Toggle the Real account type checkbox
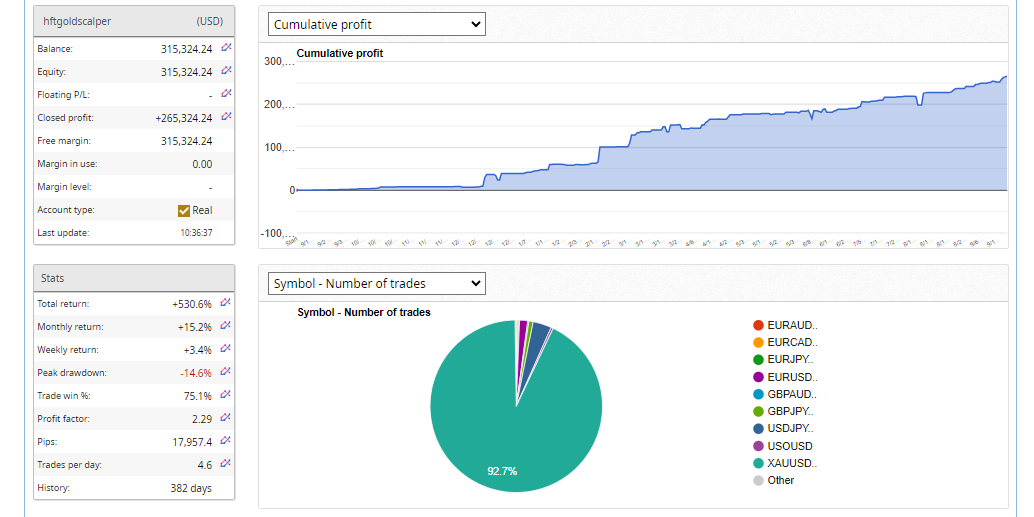Viewport: 1034px width, 517px height. (184, 210)
